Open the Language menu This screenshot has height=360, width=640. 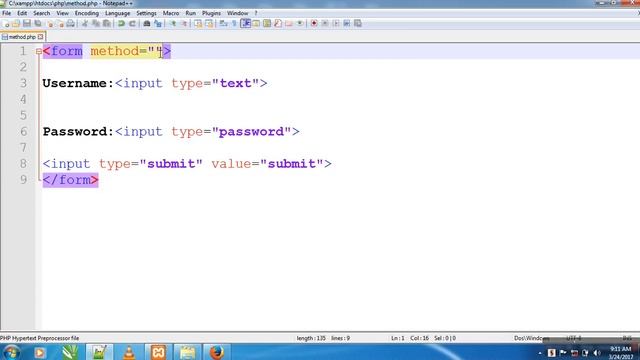coord(118,13)
